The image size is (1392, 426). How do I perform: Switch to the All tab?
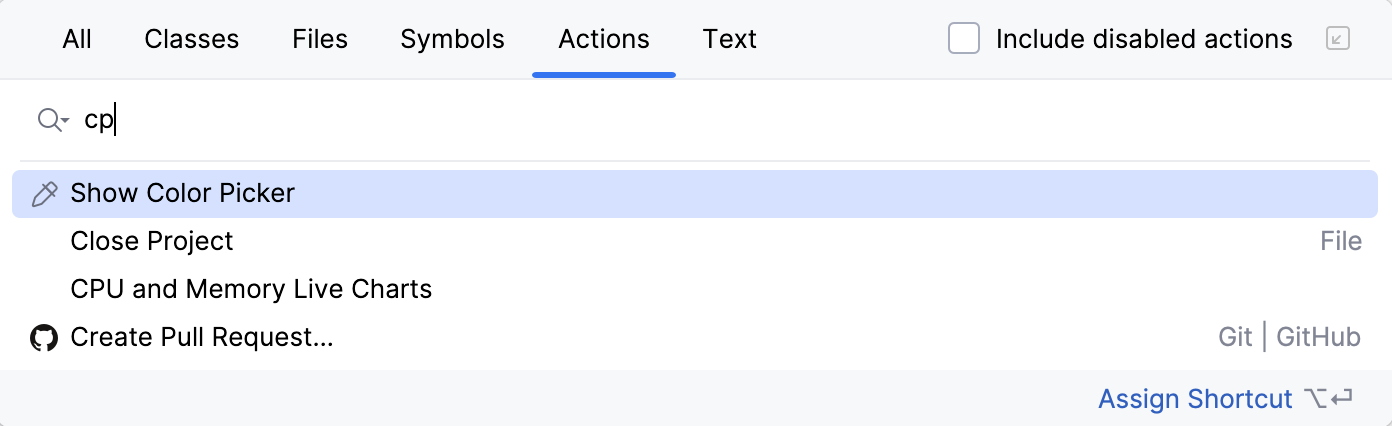(x=77, y=39)
